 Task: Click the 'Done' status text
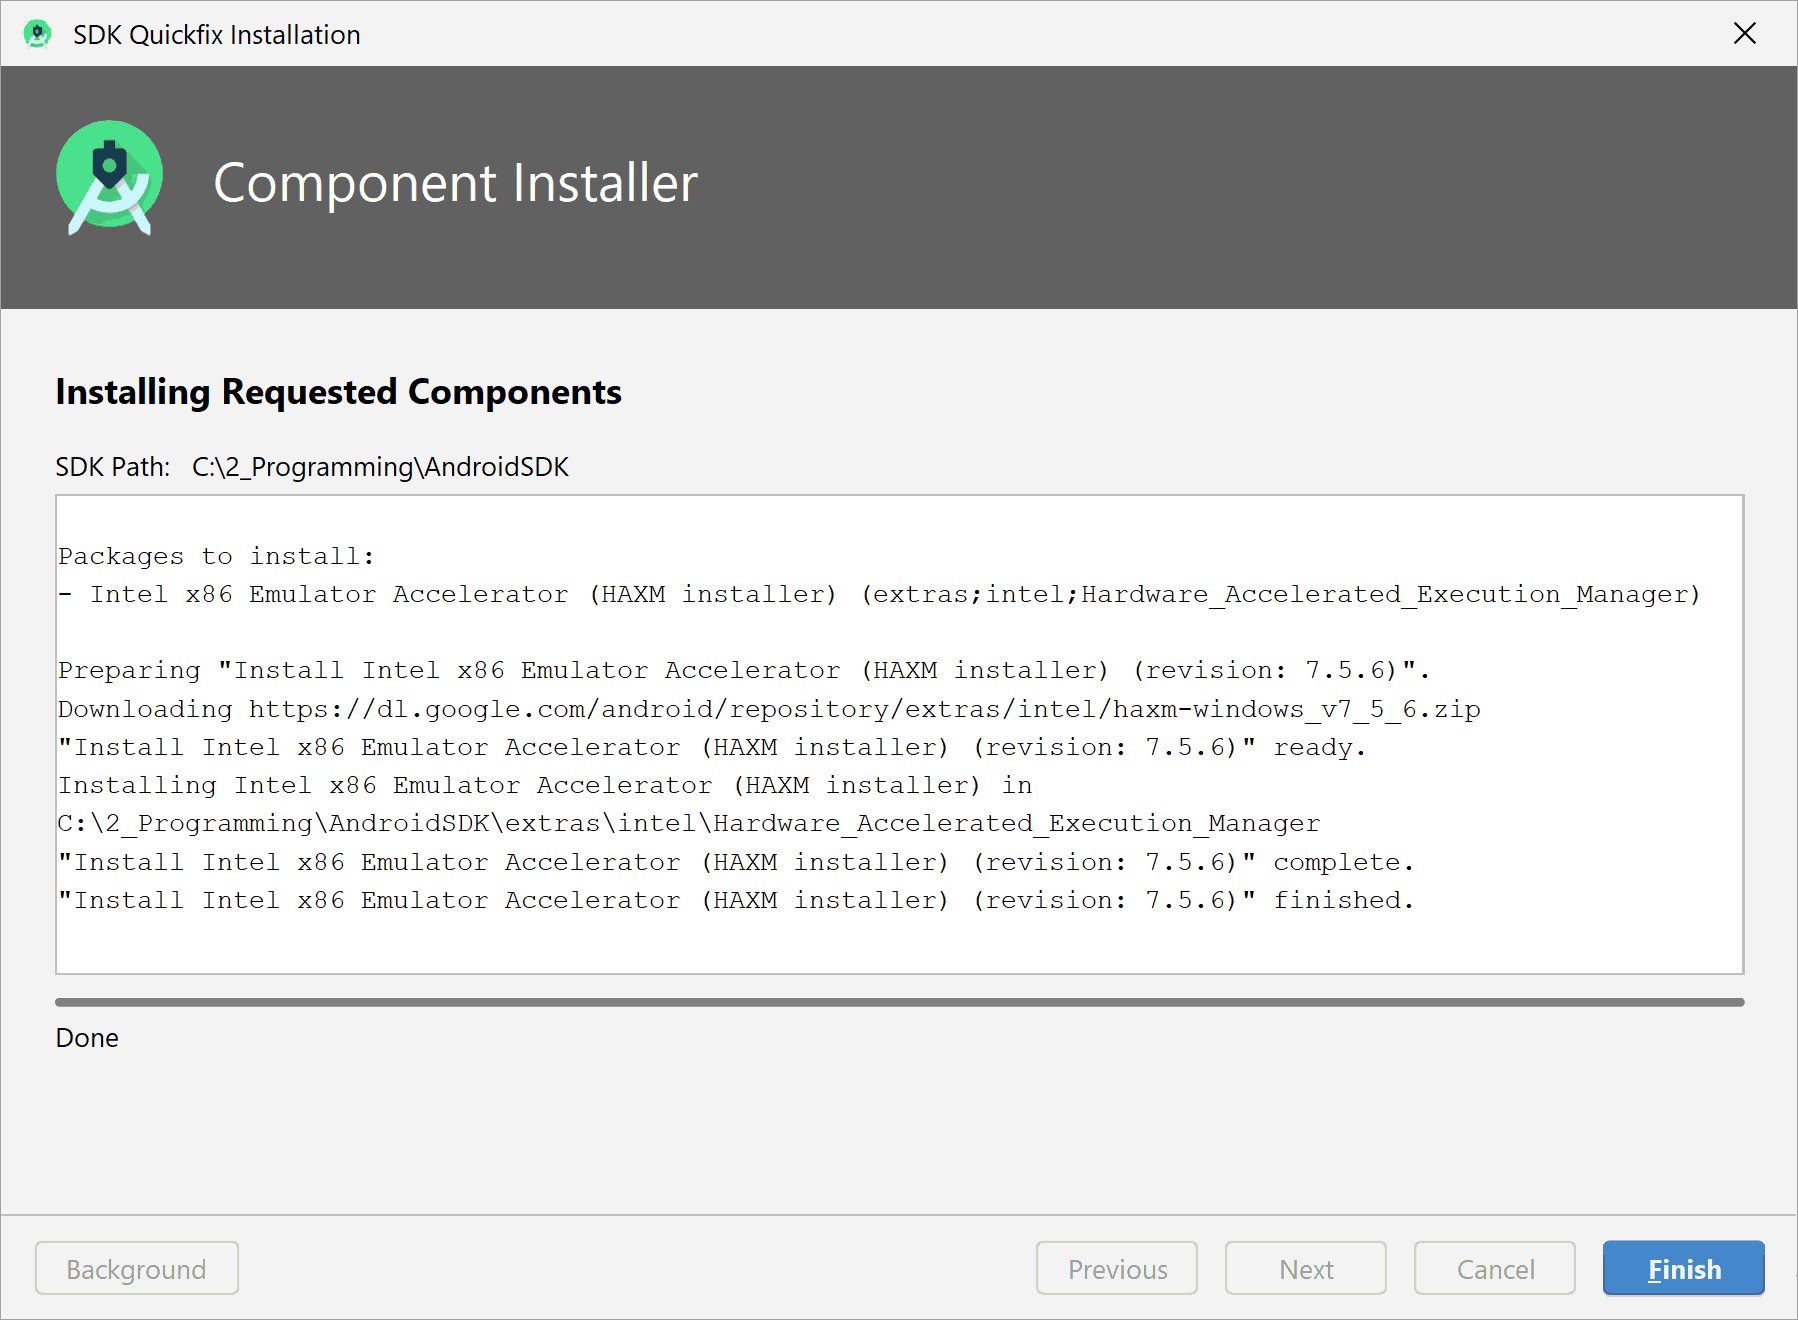click(x=87, y=1038)
